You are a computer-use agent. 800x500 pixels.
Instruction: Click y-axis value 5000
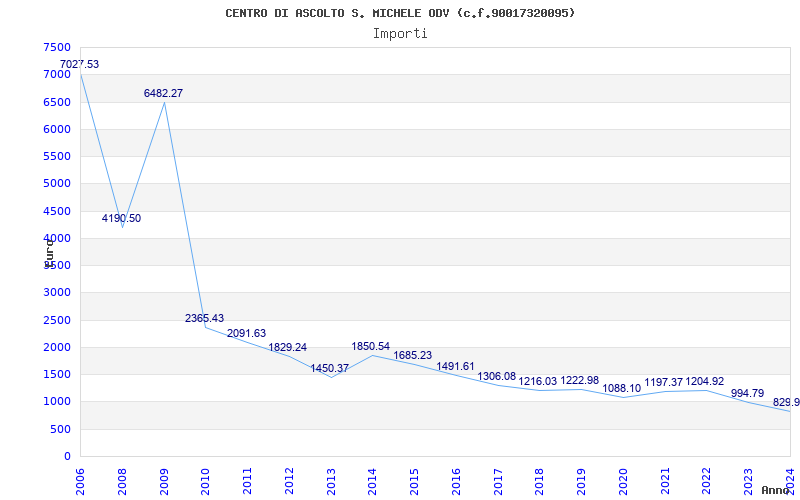[57, 184]
